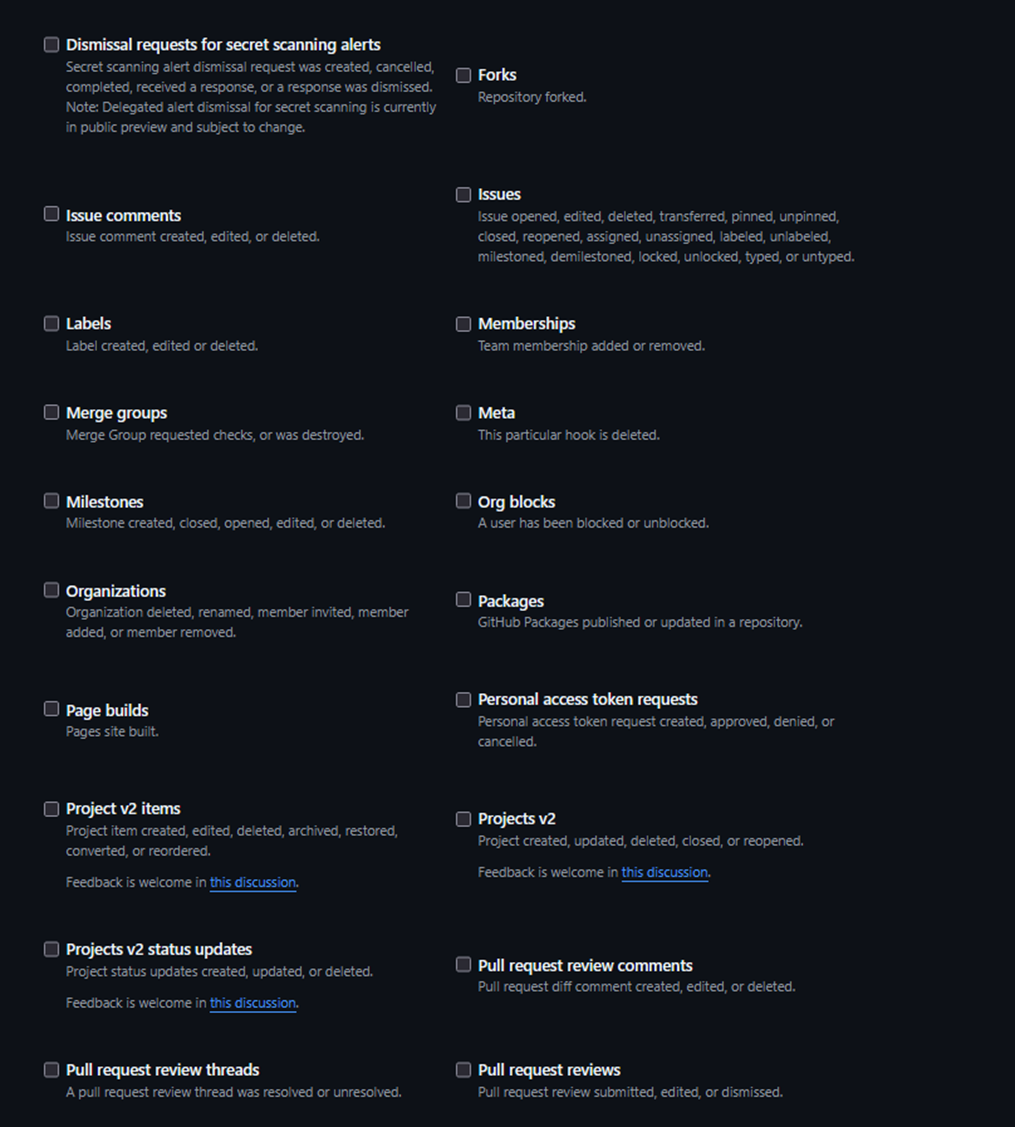Enable the Forks event checkbox
Screen dimensions: 1015x1127
(464, 75)
